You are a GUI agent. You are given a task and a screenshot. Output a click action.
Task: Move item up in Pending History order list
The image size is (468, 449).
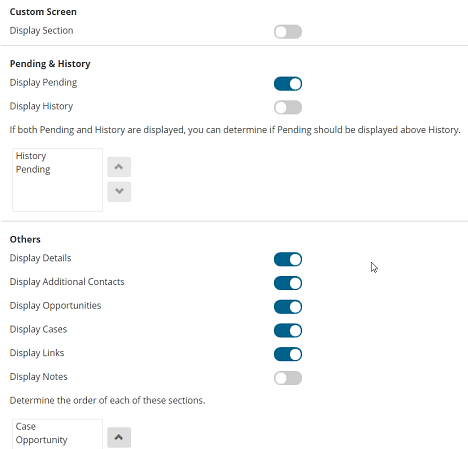pos(119,167)
